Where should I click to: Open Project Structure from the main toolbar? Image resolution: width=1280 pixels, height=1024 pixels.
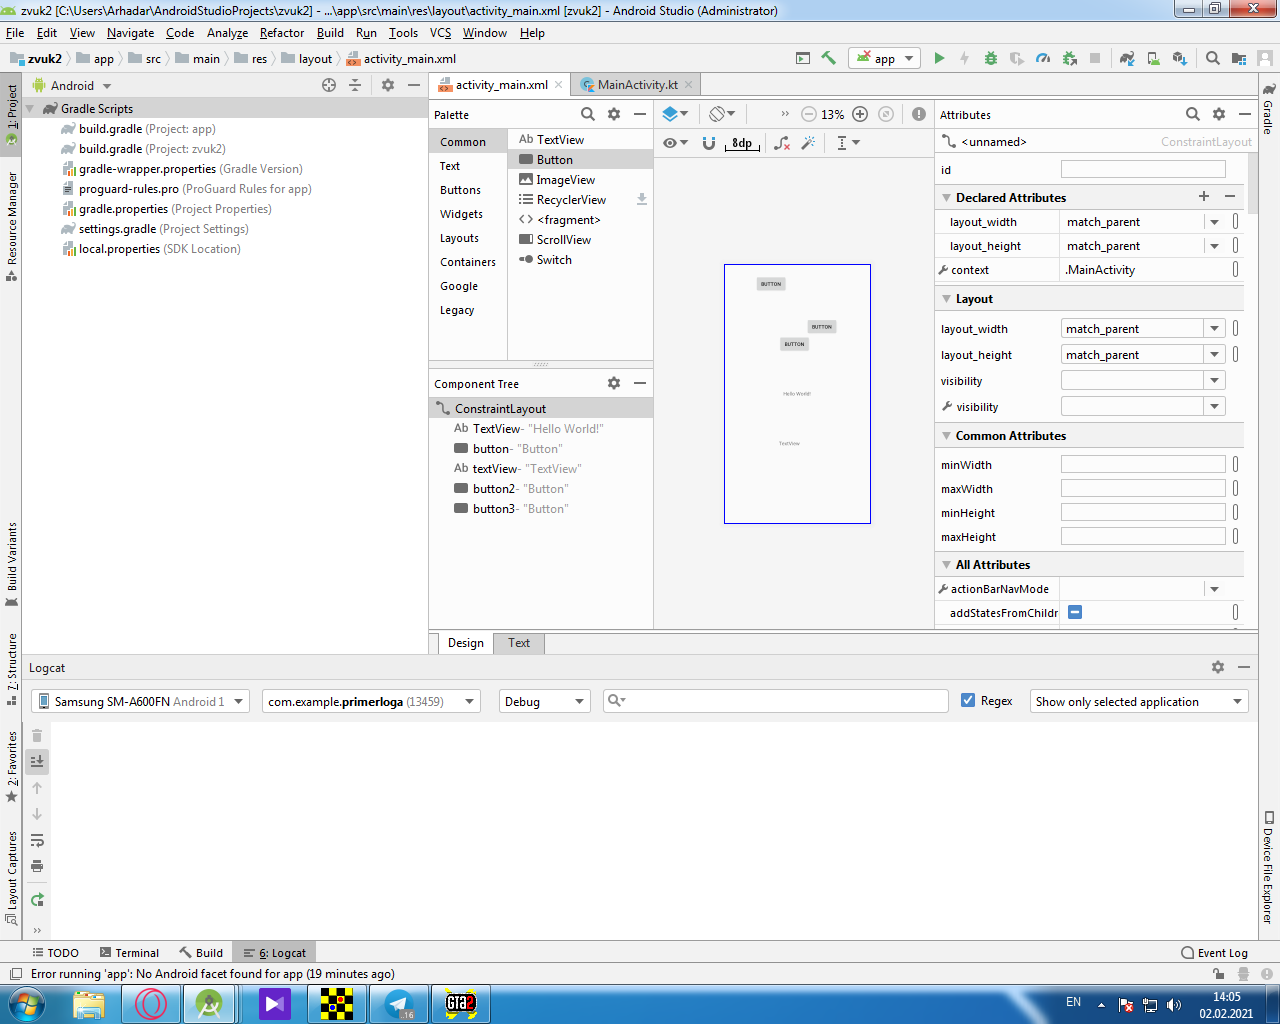point(1239,58)
